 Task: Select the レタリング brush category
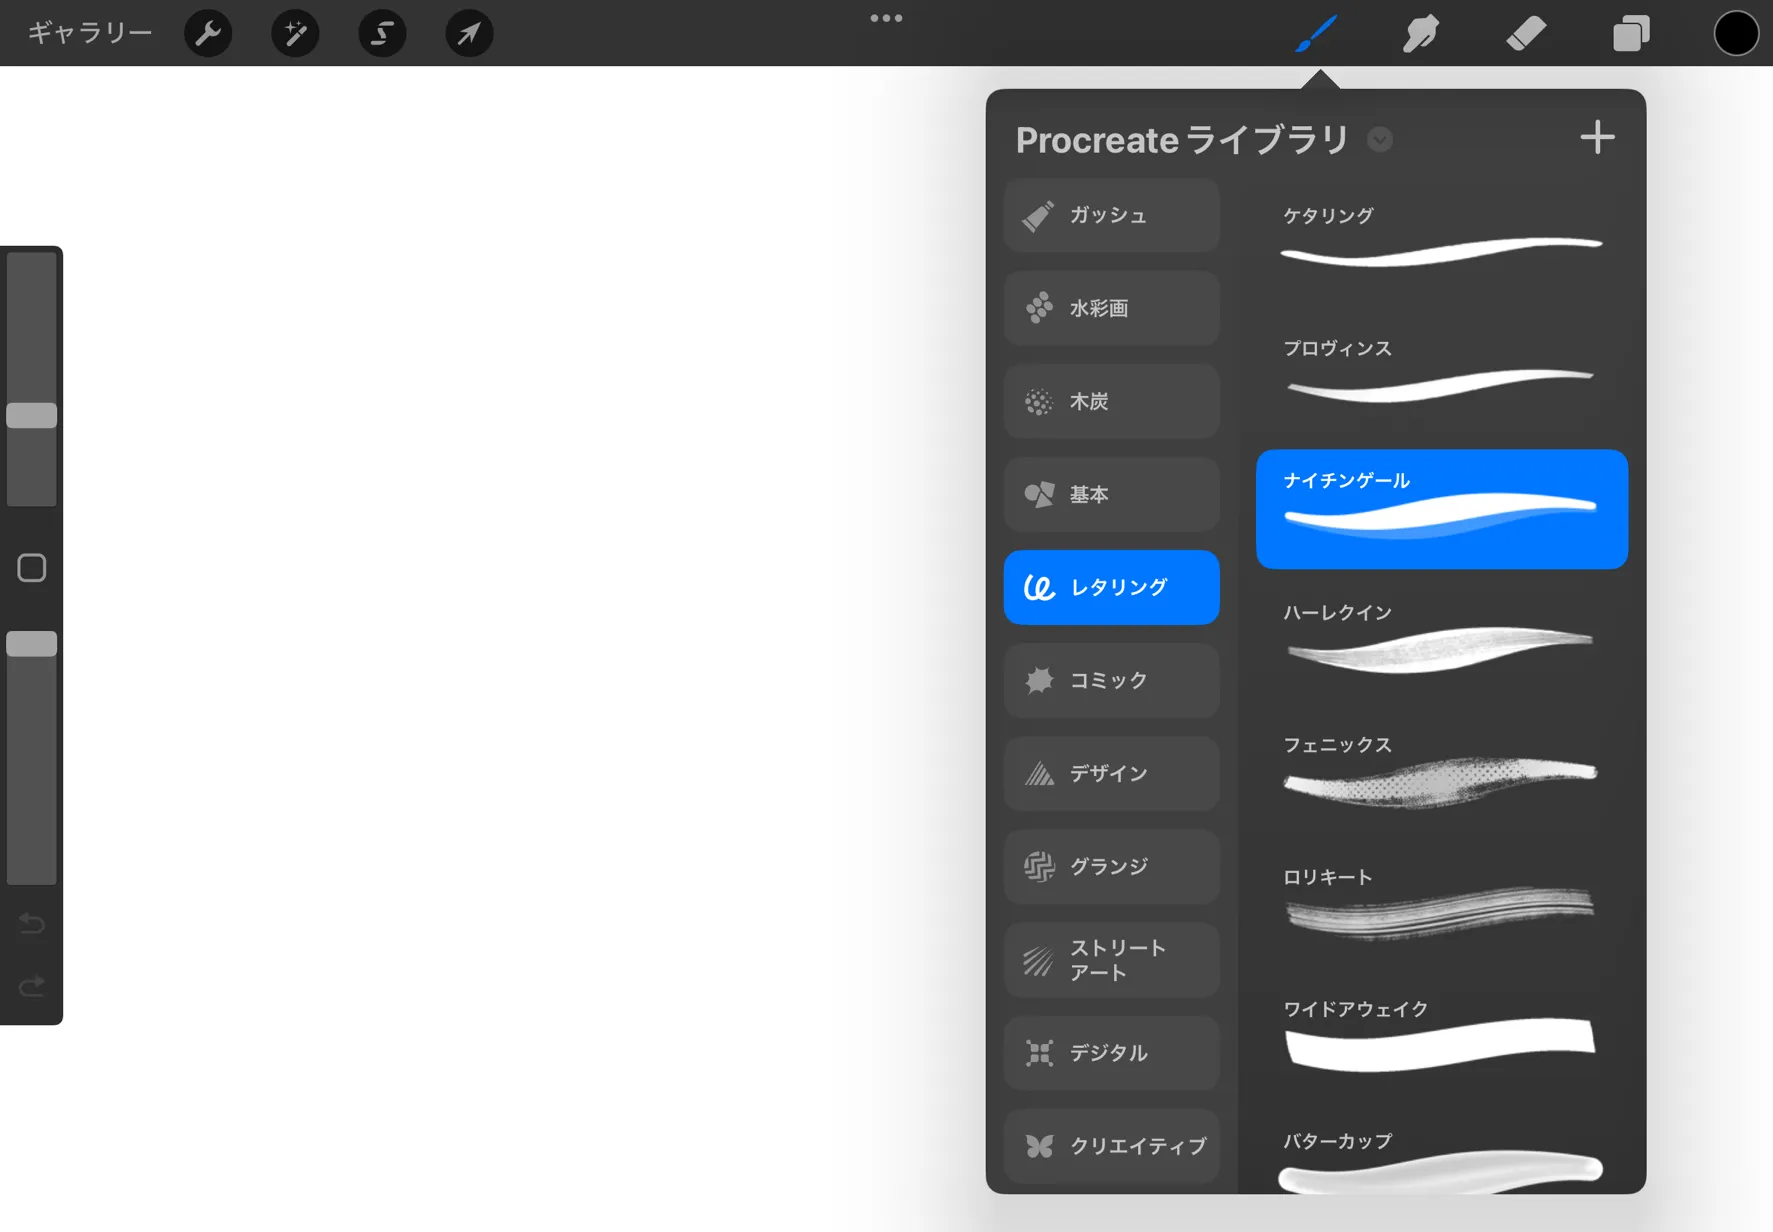(1111, 587)
